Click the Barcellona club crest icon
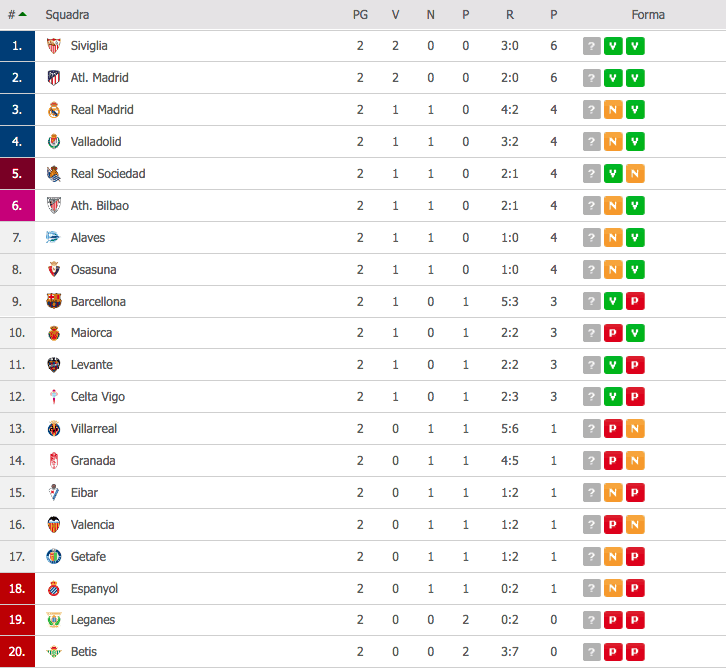 click(x=54, y=301)
